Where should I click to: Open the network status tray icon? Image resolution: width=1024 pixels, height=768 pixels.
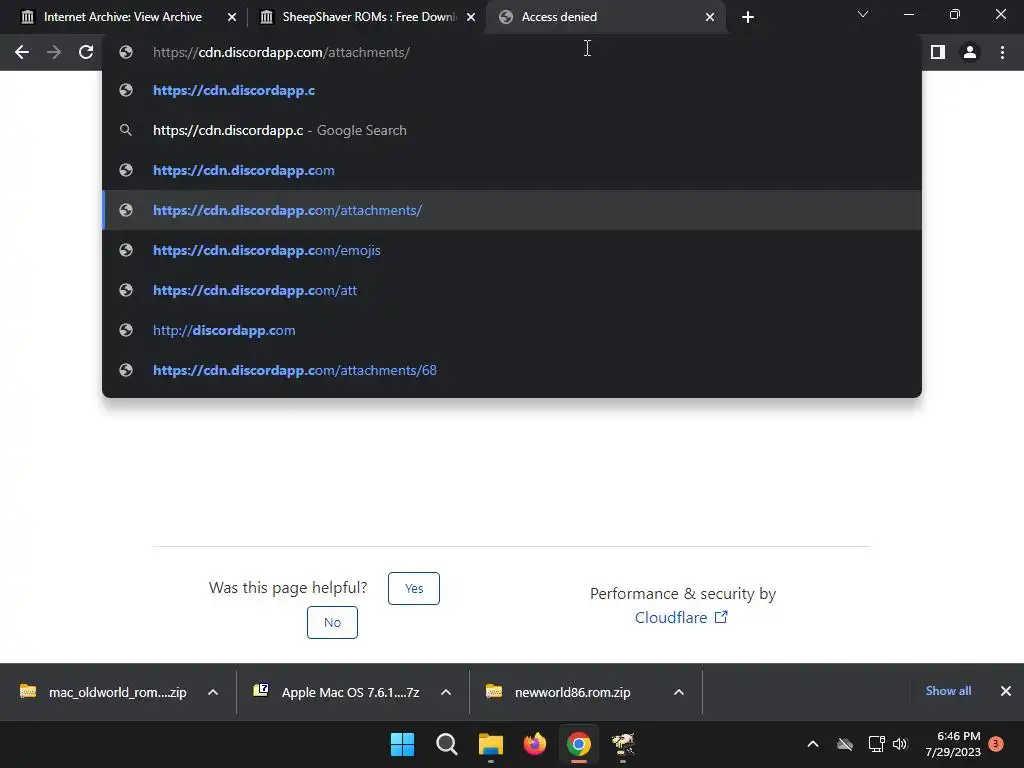point(876,744)
